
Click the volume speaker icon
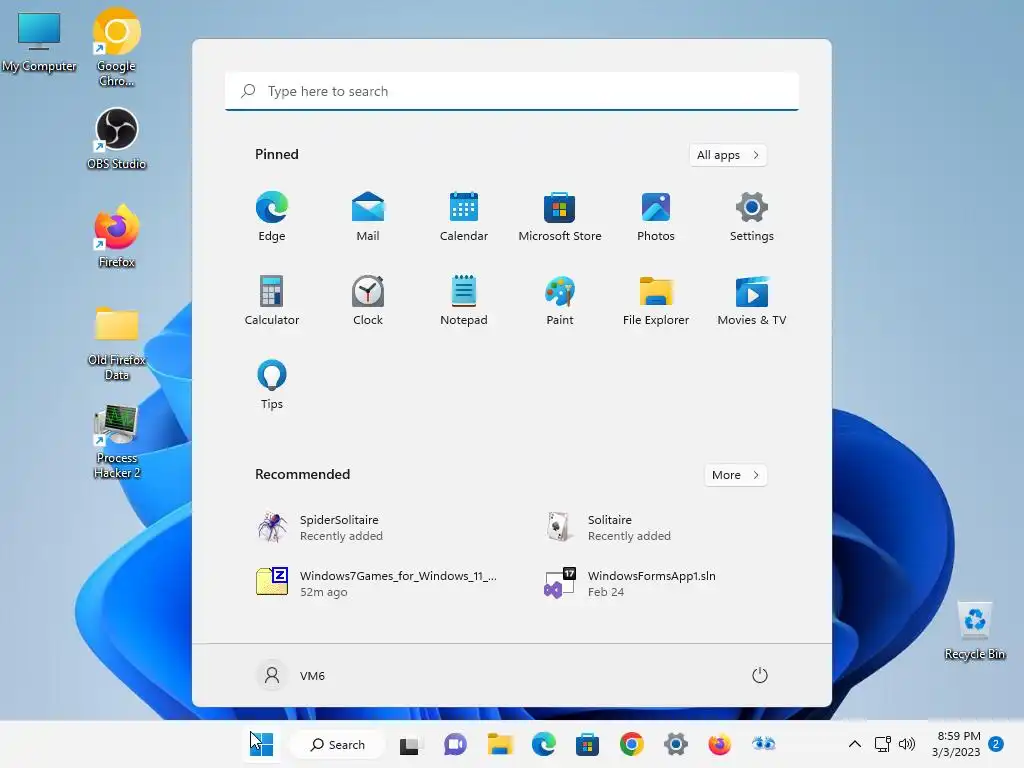point(906,744)
